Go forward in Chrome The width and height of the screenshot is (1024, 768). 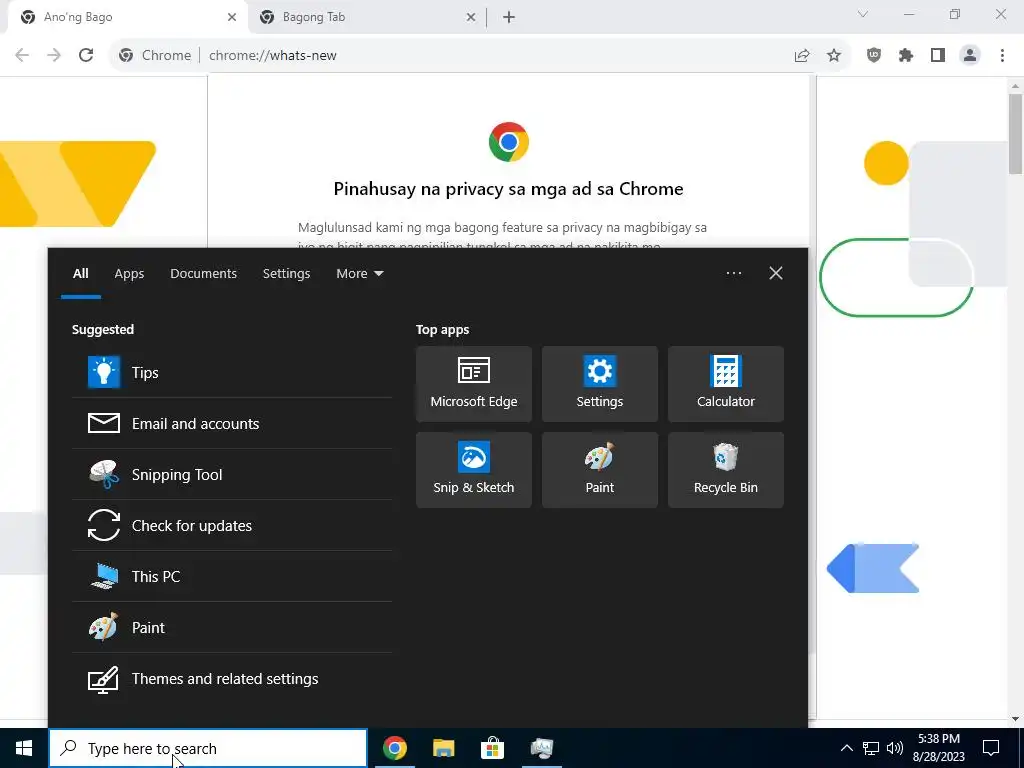coord(54,55)
